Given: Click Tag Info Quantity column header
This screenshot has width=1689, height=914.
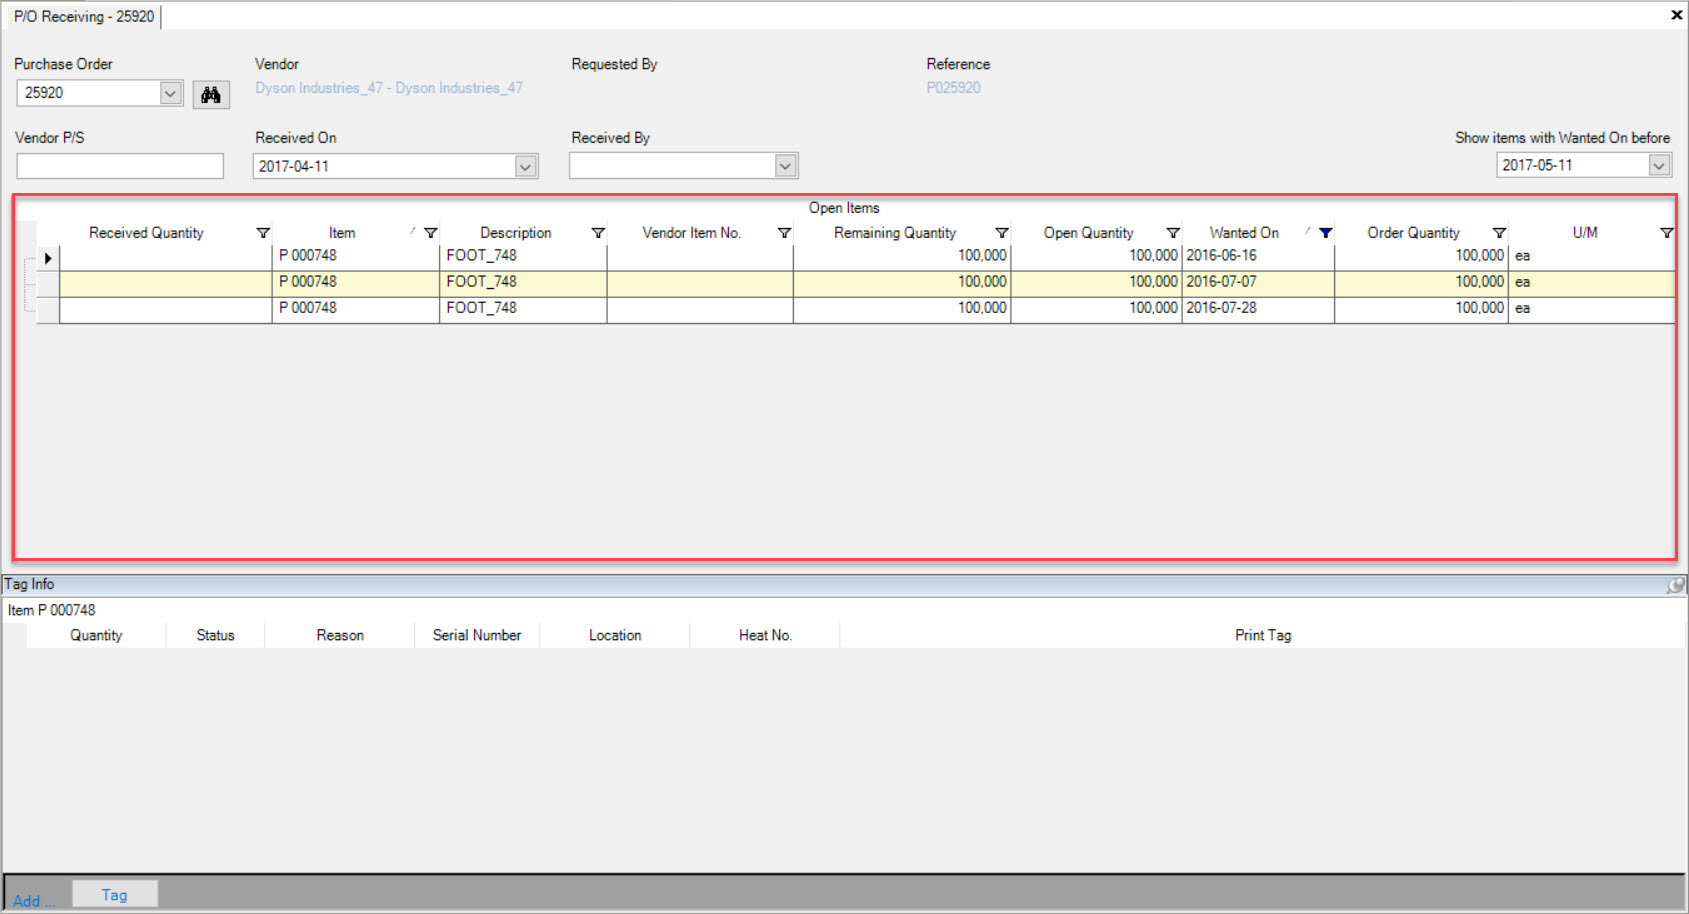Looking at the screenshot, I should pyautogui.click(x=96, y=636).
